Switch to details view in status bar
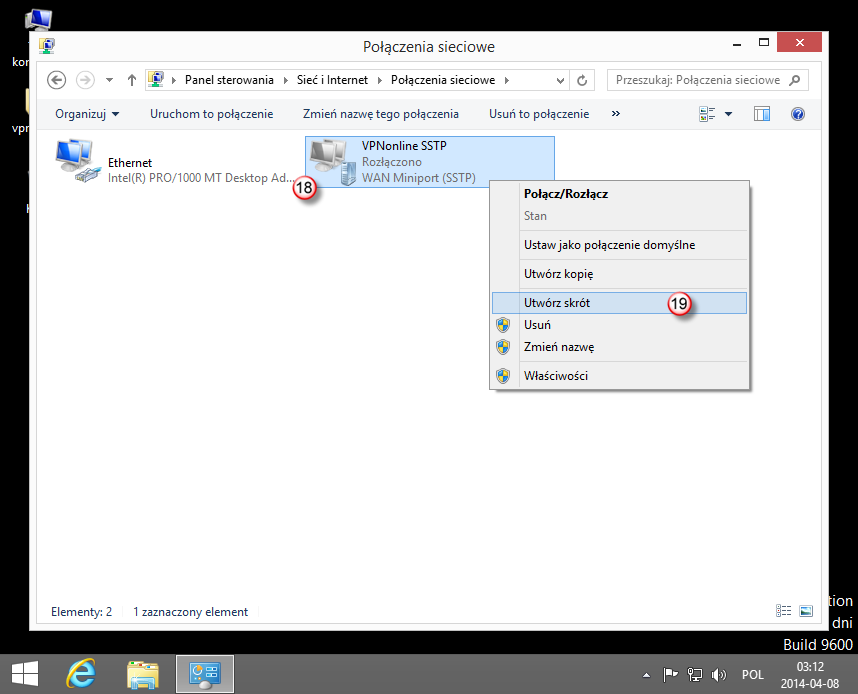Image resolution: width=858 pixels, height=694 pixels. click(x=784, y=611)
